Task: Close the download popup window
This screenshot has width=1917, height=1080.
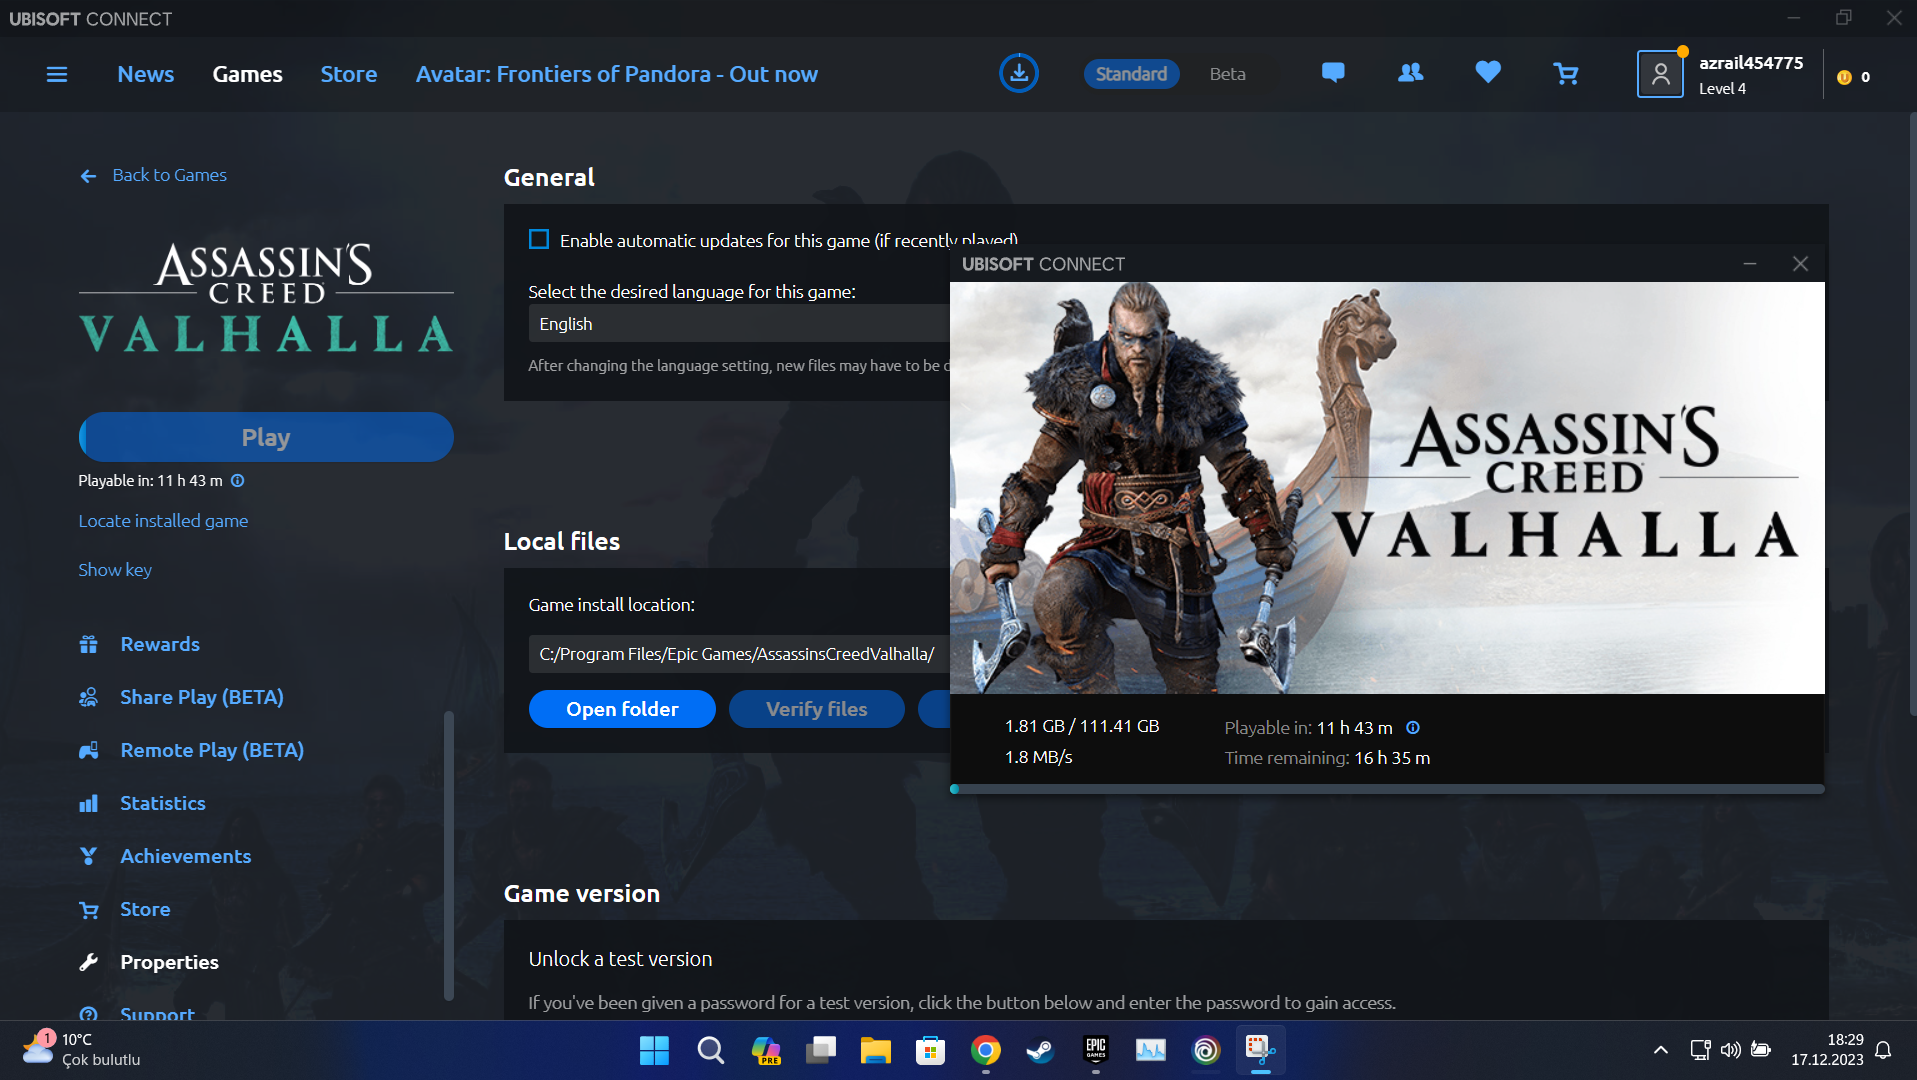Action: (x=1800, y=264)
